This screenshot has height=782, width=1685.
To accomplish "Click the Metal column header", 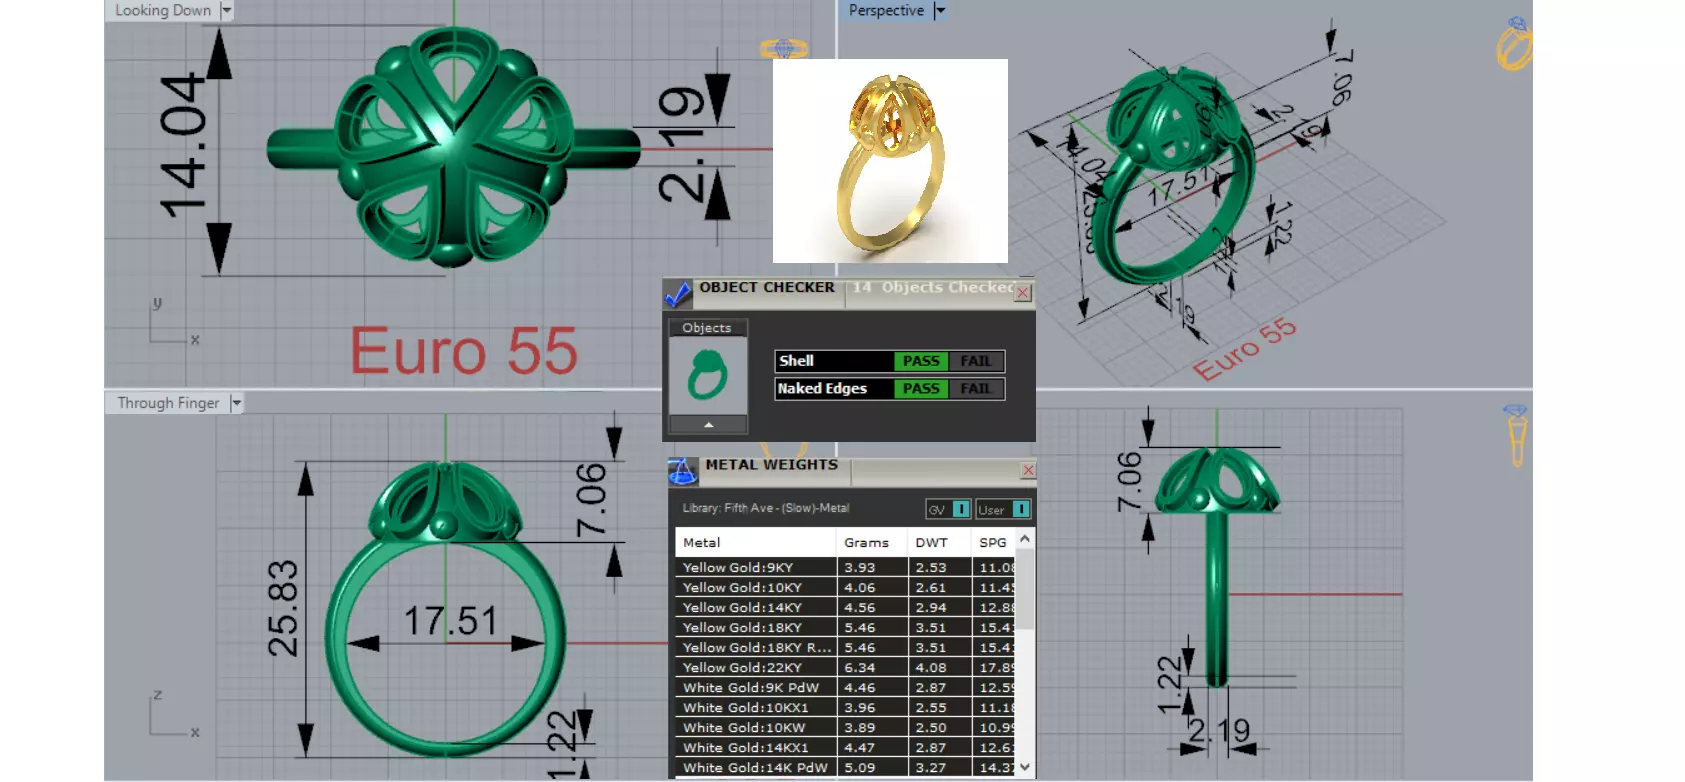I will click(x=756, y=542).
